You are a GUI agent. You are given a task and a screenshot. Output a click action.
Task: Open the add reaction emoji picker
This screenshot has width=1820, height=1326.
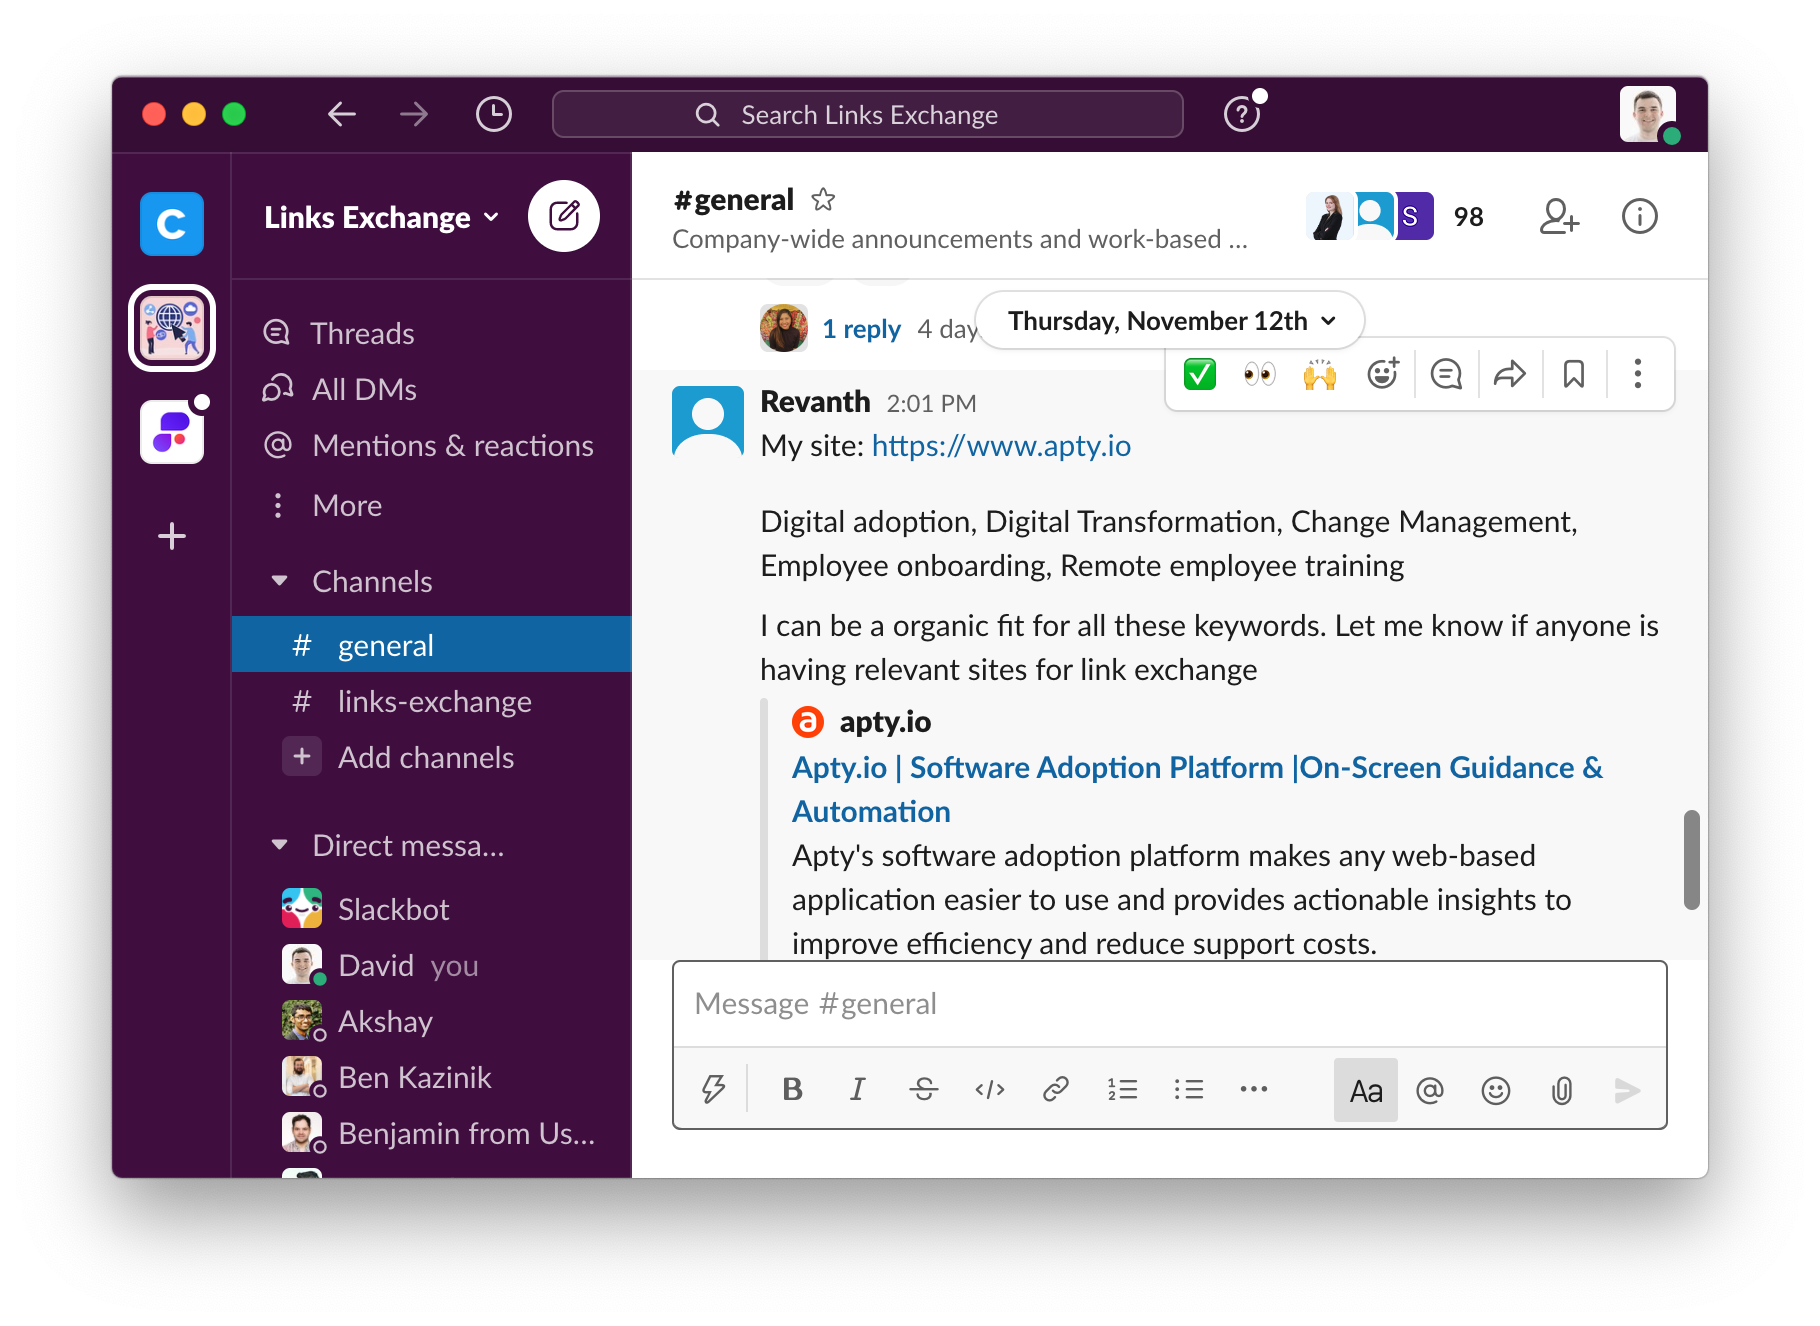click(1383, 374)
